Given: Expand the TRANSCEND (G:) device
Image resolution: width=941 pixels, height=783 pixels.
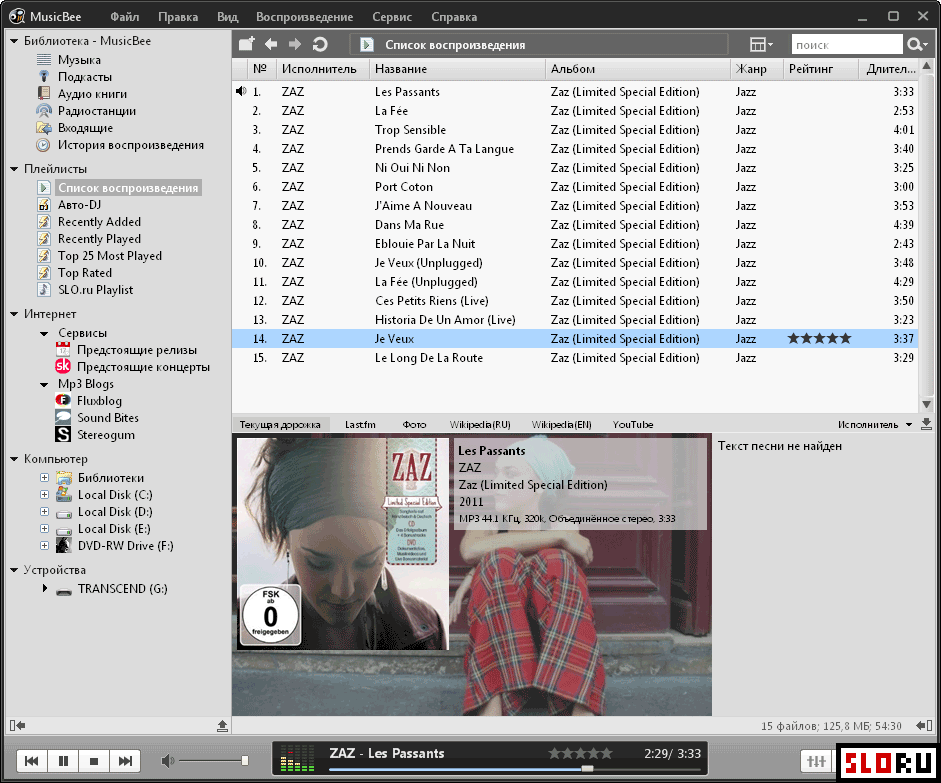Looking at the screenshot, I should click(44, 589).
